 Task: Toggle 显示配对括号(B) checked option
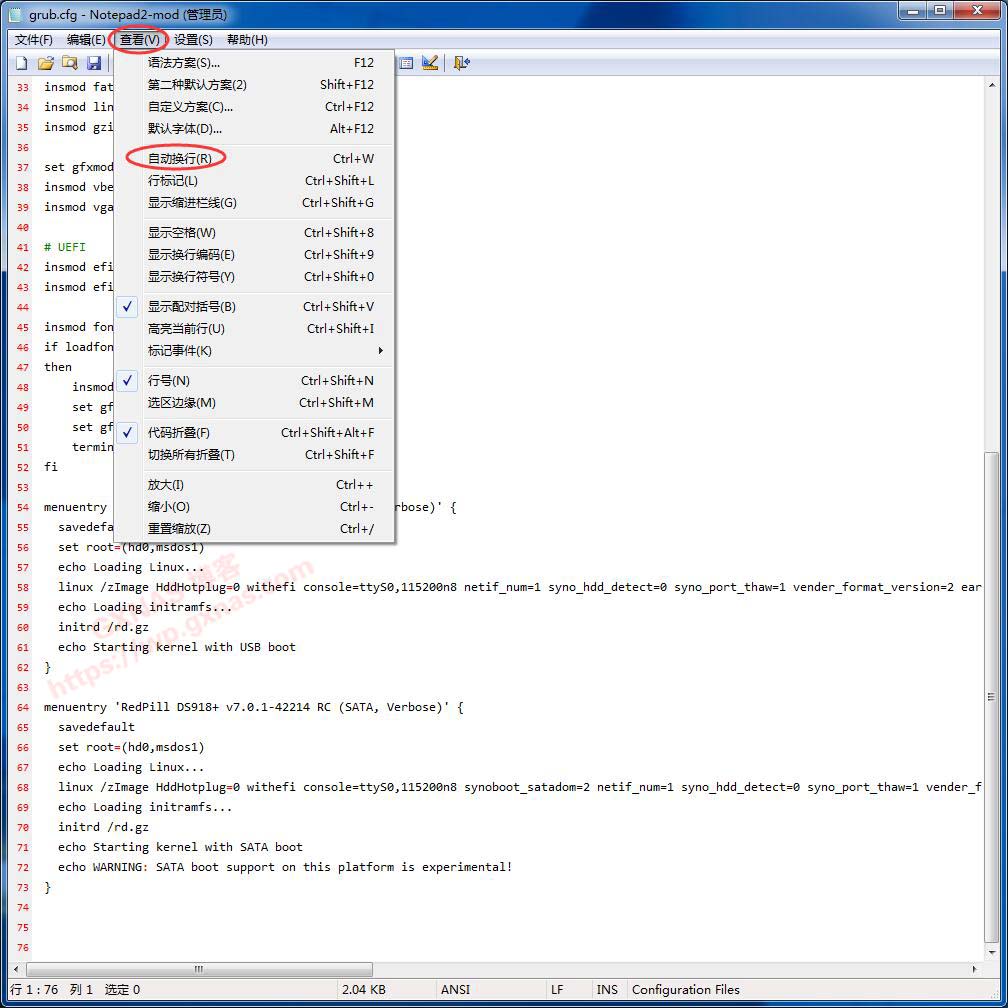point(192,307)
